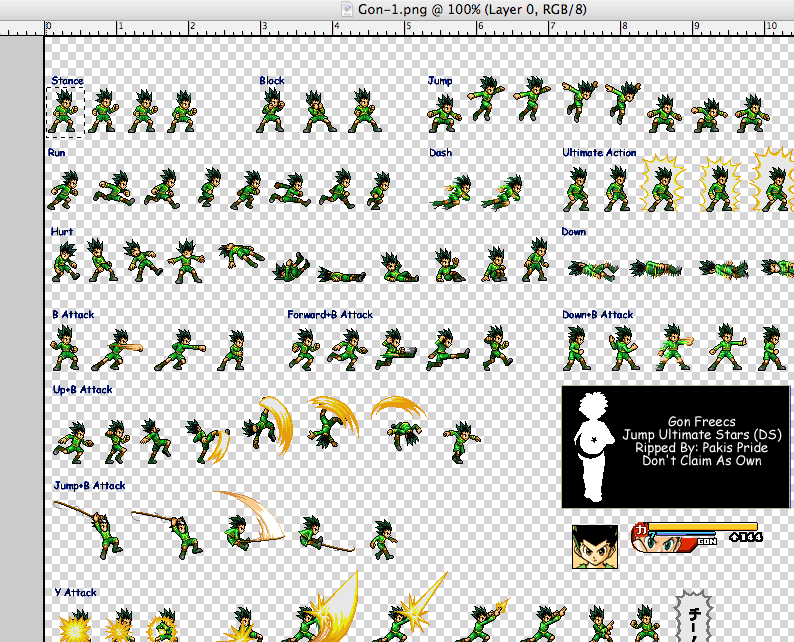Click the "Stance" label
This screenshot has width=794, height=642.
click(67, 81)
